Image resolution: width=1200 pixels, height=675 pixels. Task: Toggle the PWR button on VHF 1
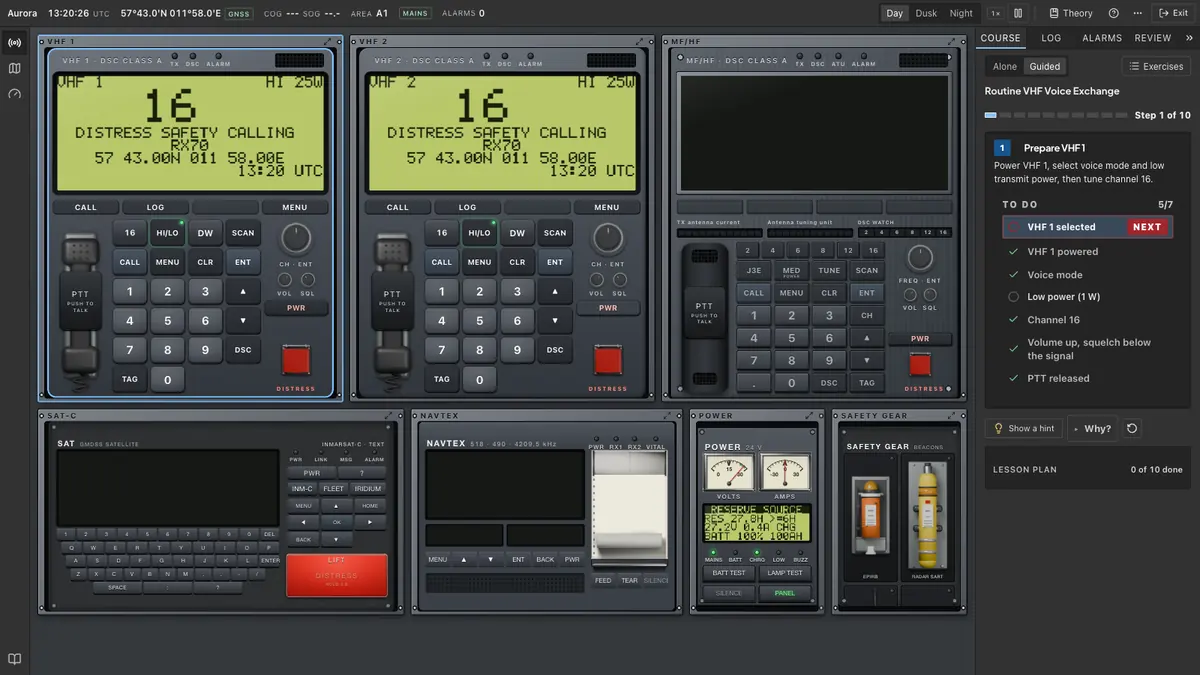click(x=296, y=308)
